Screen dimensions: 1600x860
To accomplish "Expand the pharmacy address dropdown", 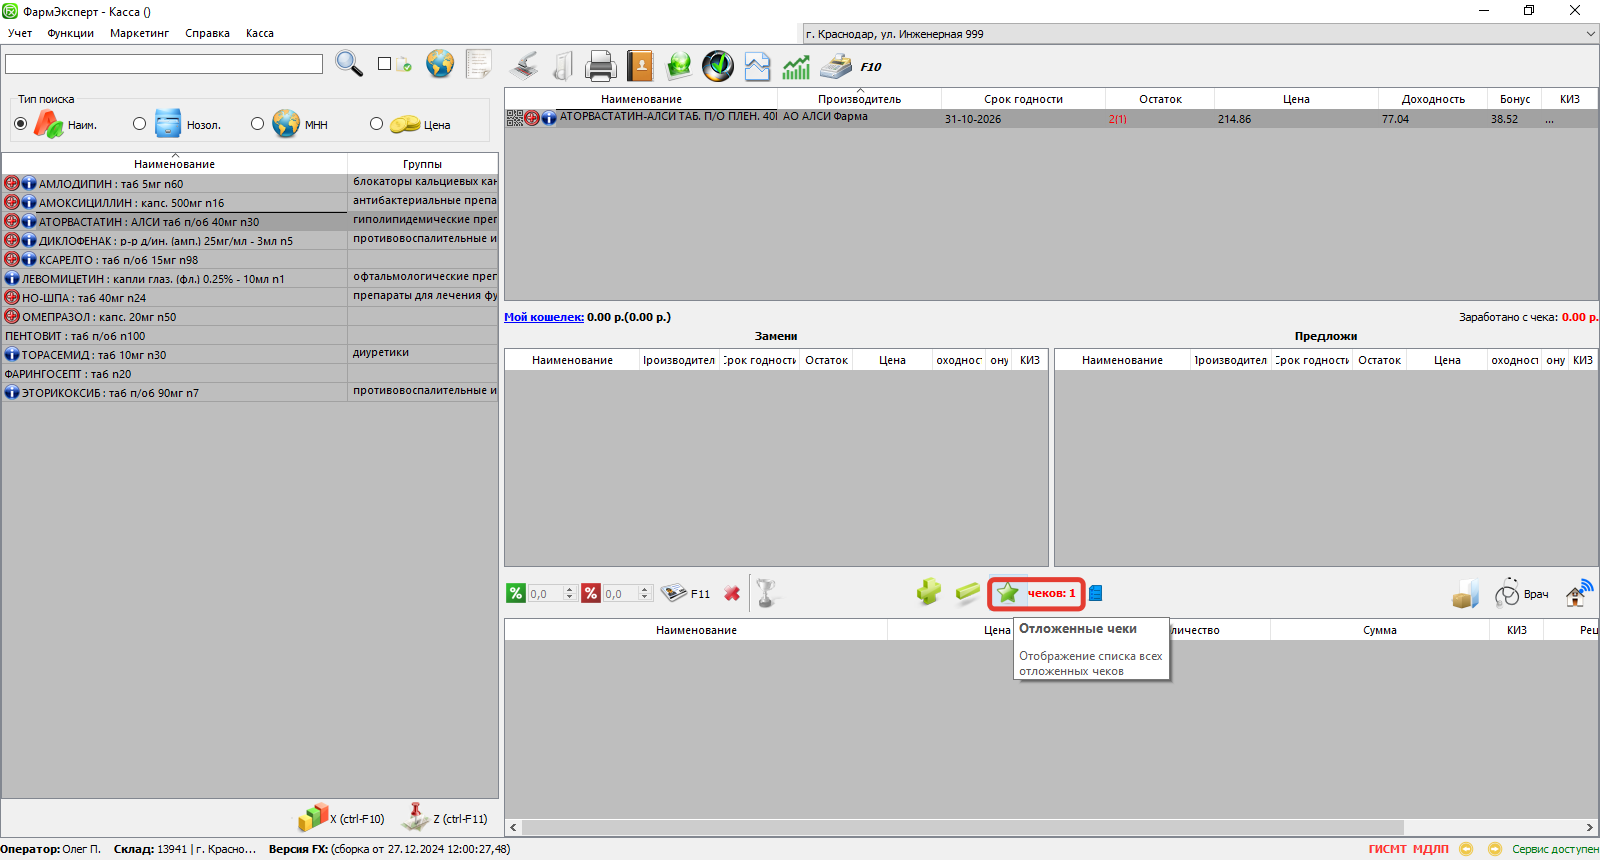I will 1590,34.
